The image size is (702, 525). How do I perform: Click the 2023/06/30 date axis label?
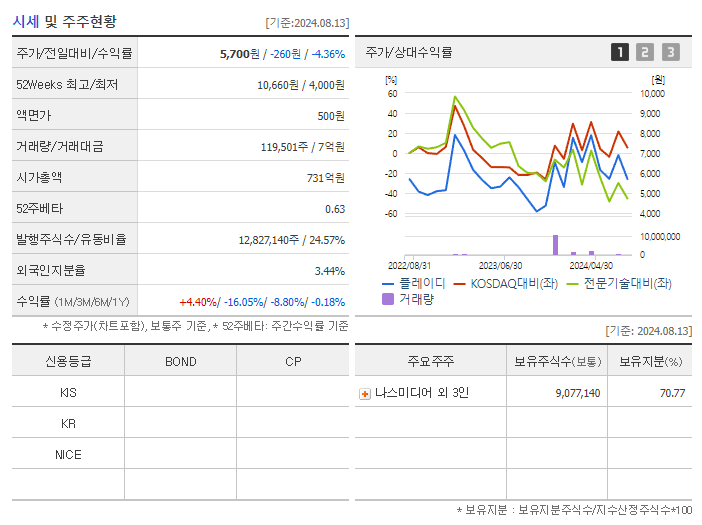pyautogui.click(x=501, y=266)
